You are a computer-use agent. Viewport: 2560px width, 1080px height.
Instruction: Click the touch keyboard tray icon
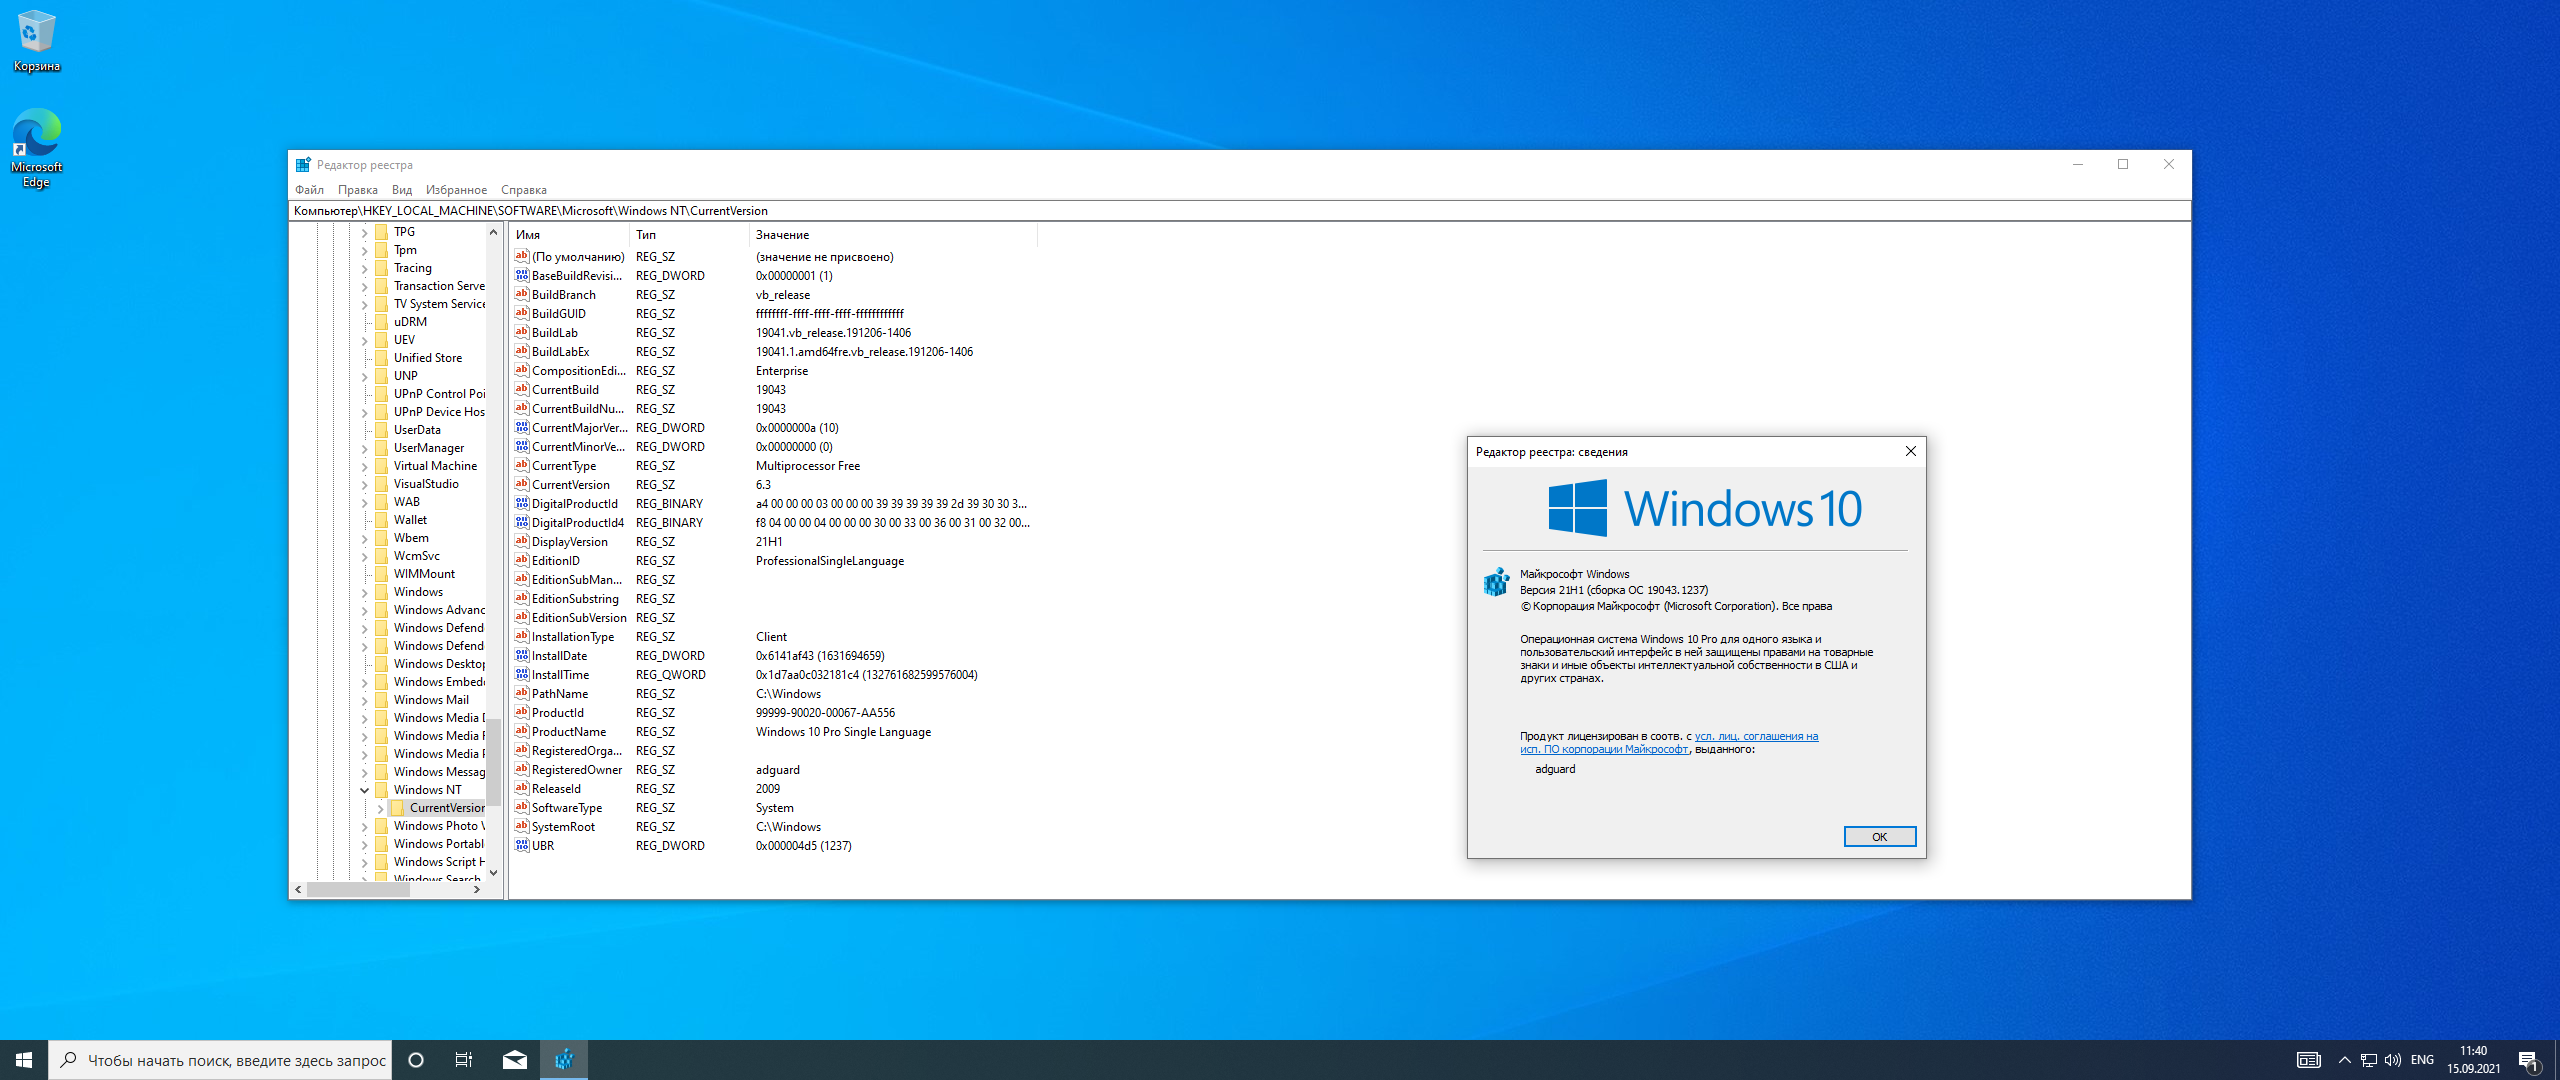(2308, 1060)
